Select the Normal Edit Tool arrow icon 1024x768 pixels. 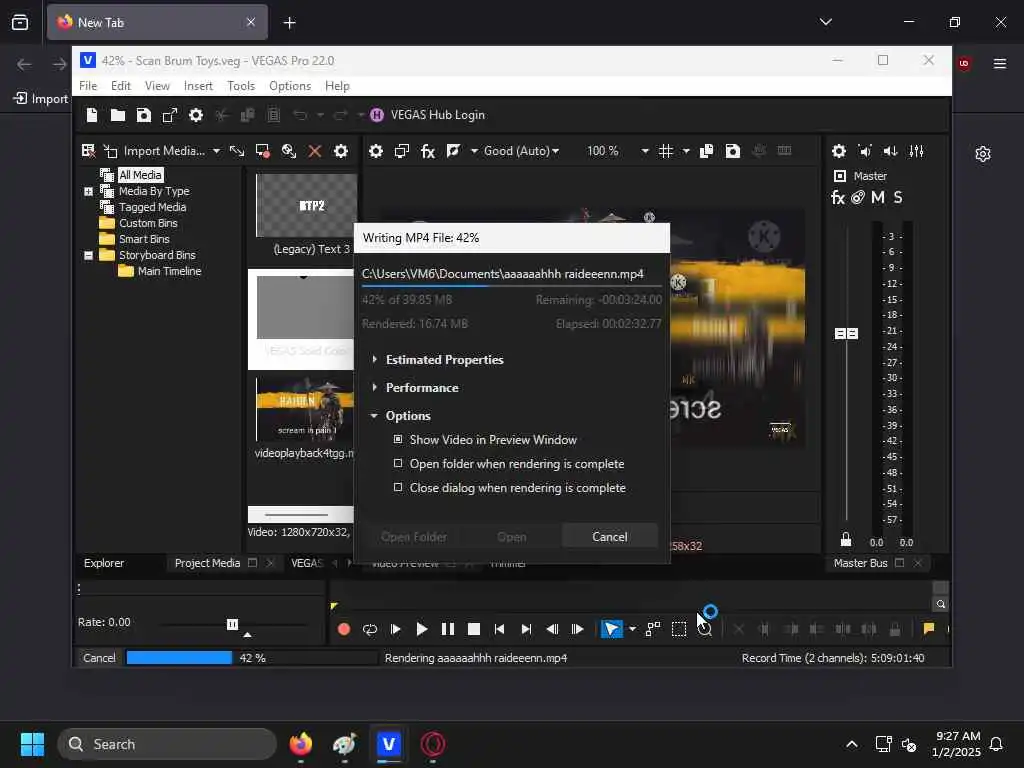(612, 629)
